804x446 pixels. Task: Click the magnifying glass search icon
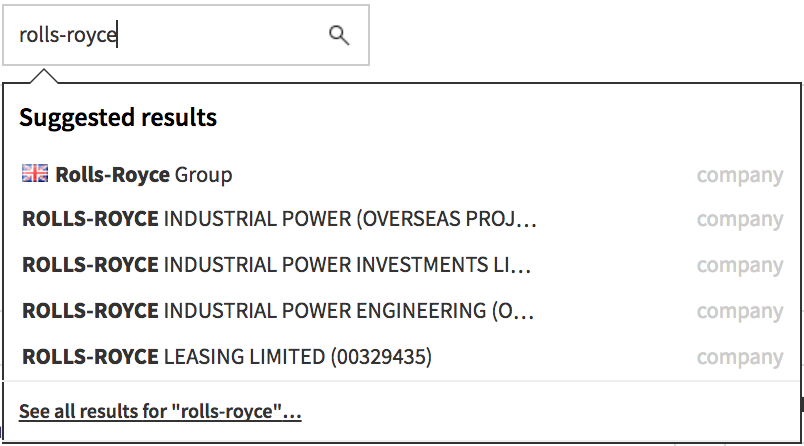pos(339,35)
